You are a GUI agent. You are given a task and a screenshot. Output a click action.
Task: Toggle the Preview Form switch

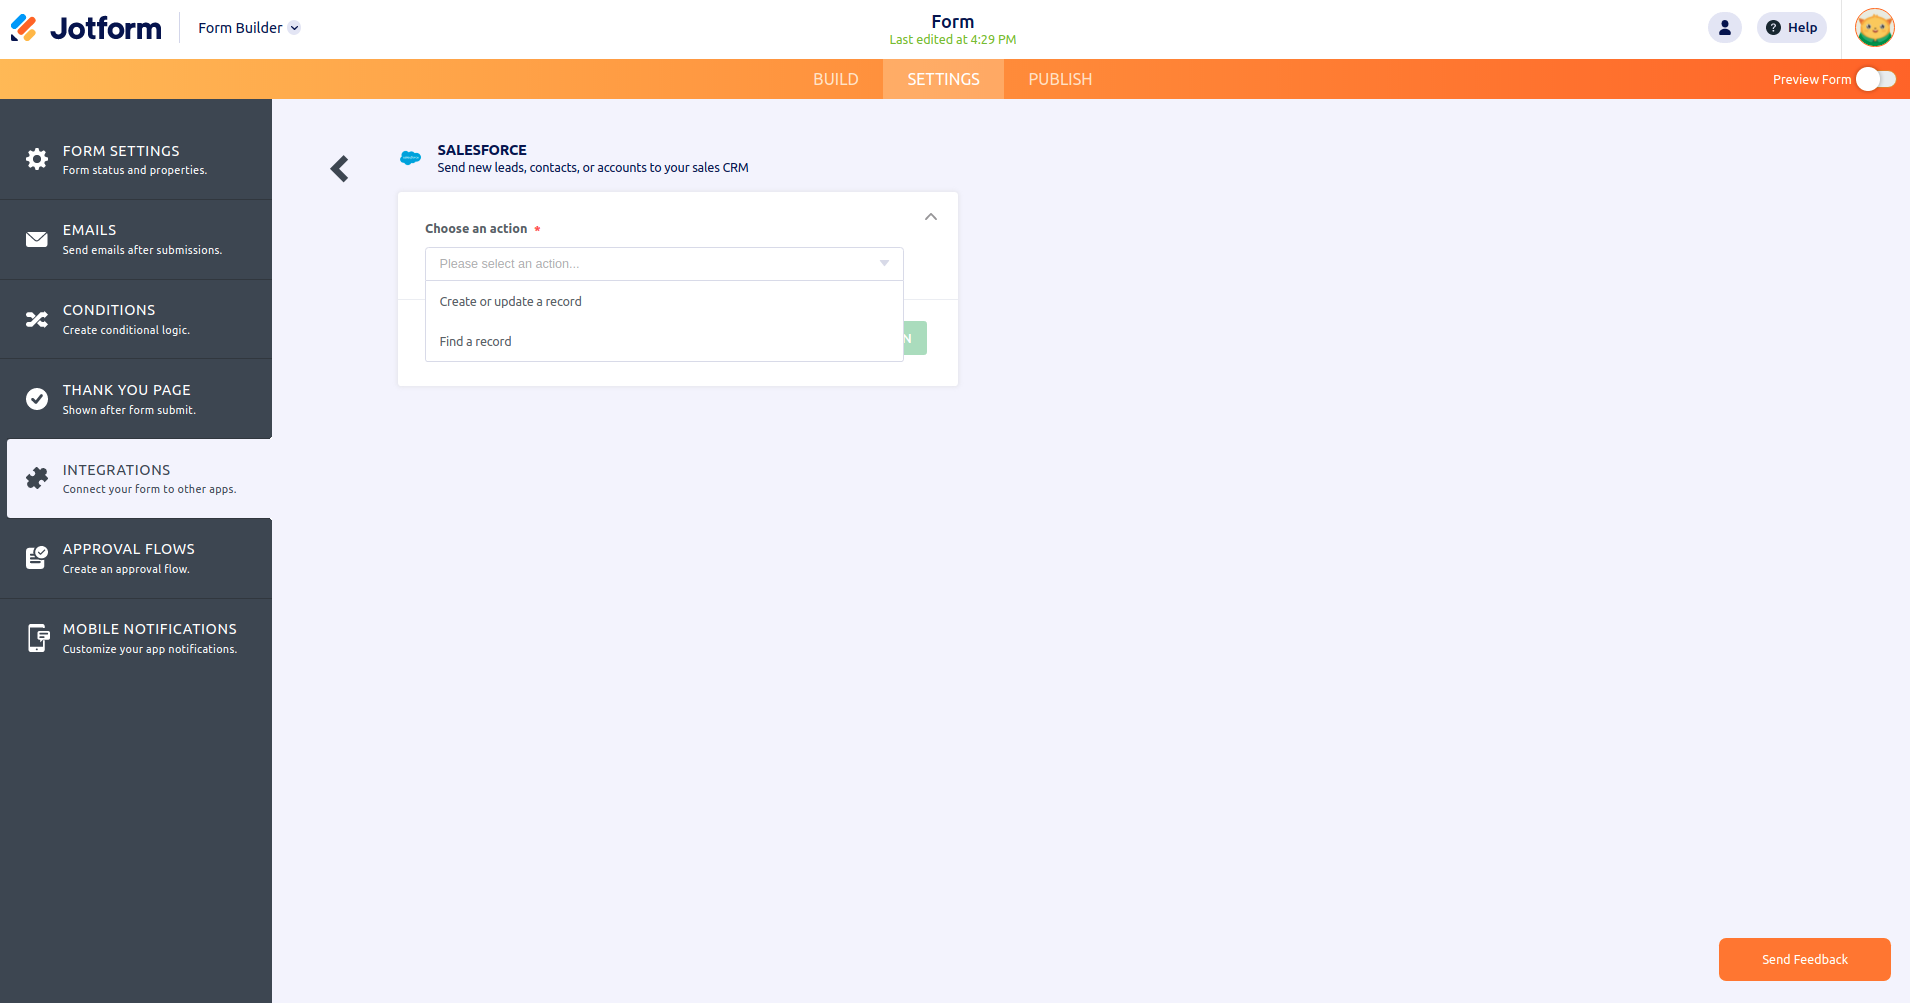[1875, 79]
